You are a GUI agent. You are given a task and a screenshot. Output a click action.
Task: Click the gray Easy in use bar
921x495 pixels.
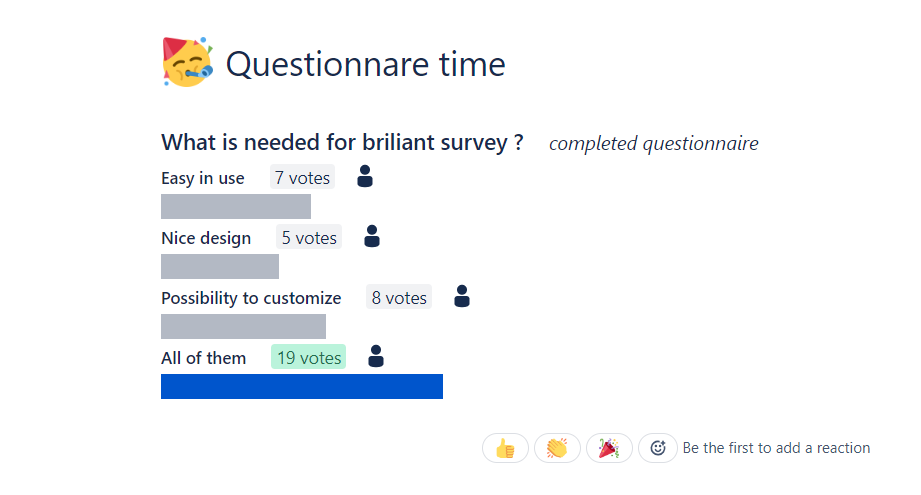click(x=236, y=207)
